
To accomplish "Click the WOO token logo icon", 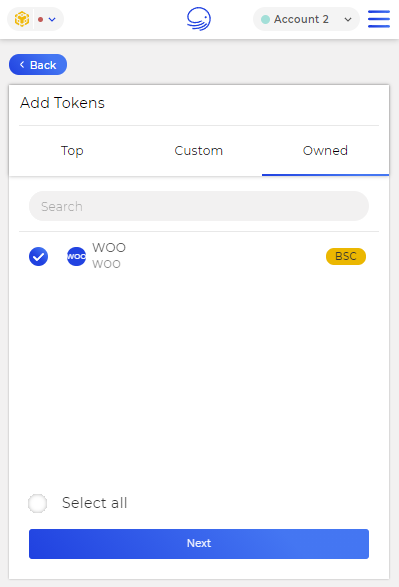I will [x=76, y=256].
